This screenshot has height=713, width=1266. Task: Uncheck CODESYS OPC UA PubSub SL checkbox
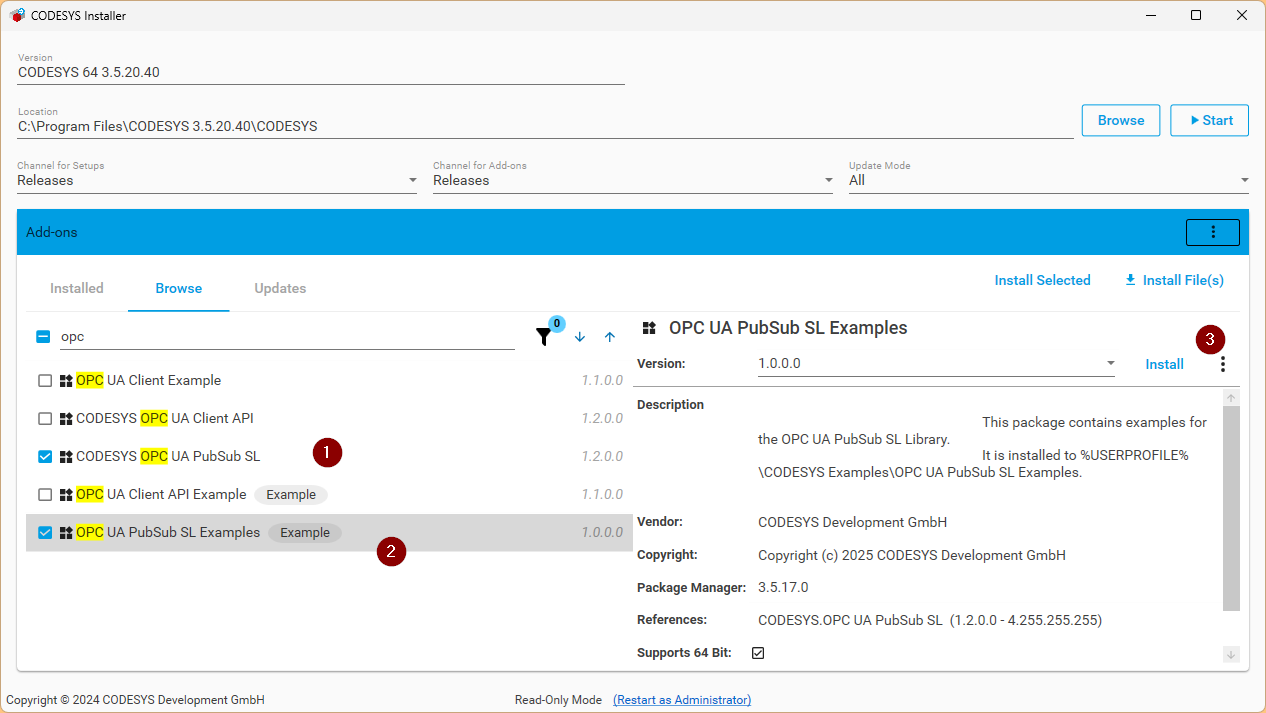[x=45, y=457]
